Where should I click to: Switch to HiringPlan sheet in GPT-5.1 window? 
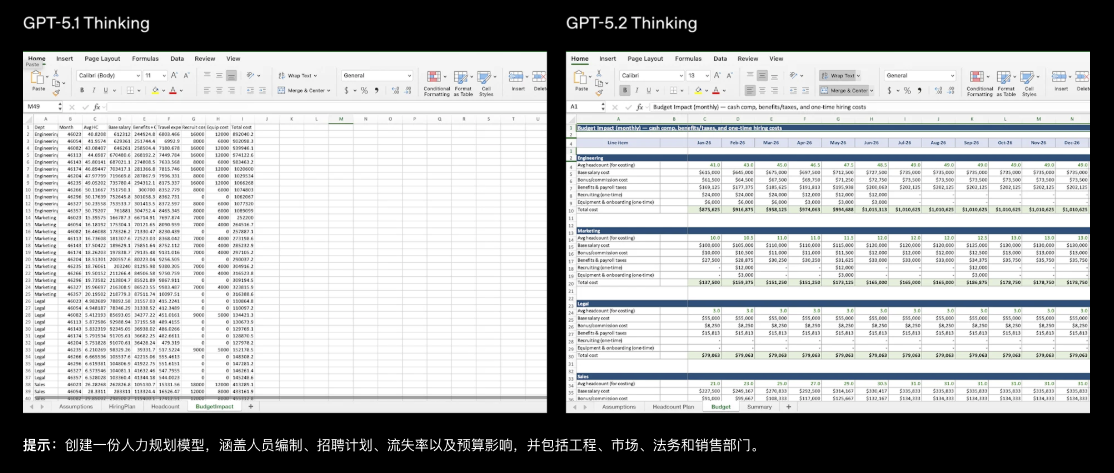(121, 406)
